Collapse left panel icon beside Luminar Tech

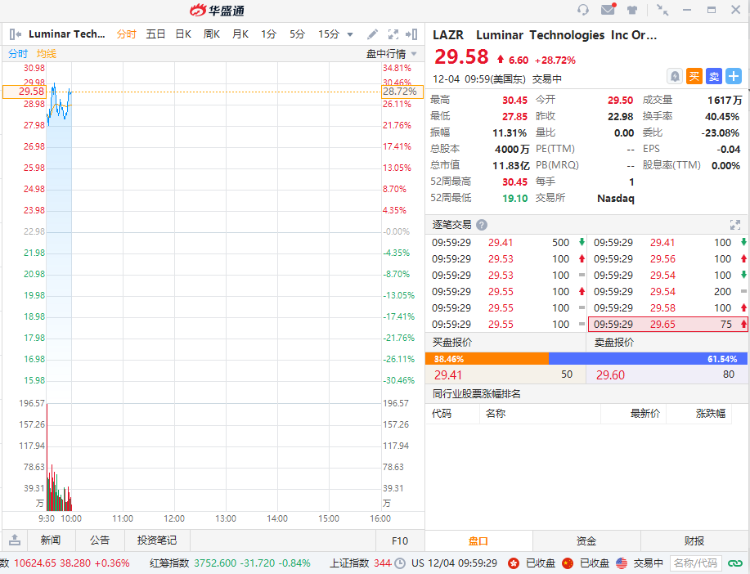pyautogui.click(x=15, y=34)
